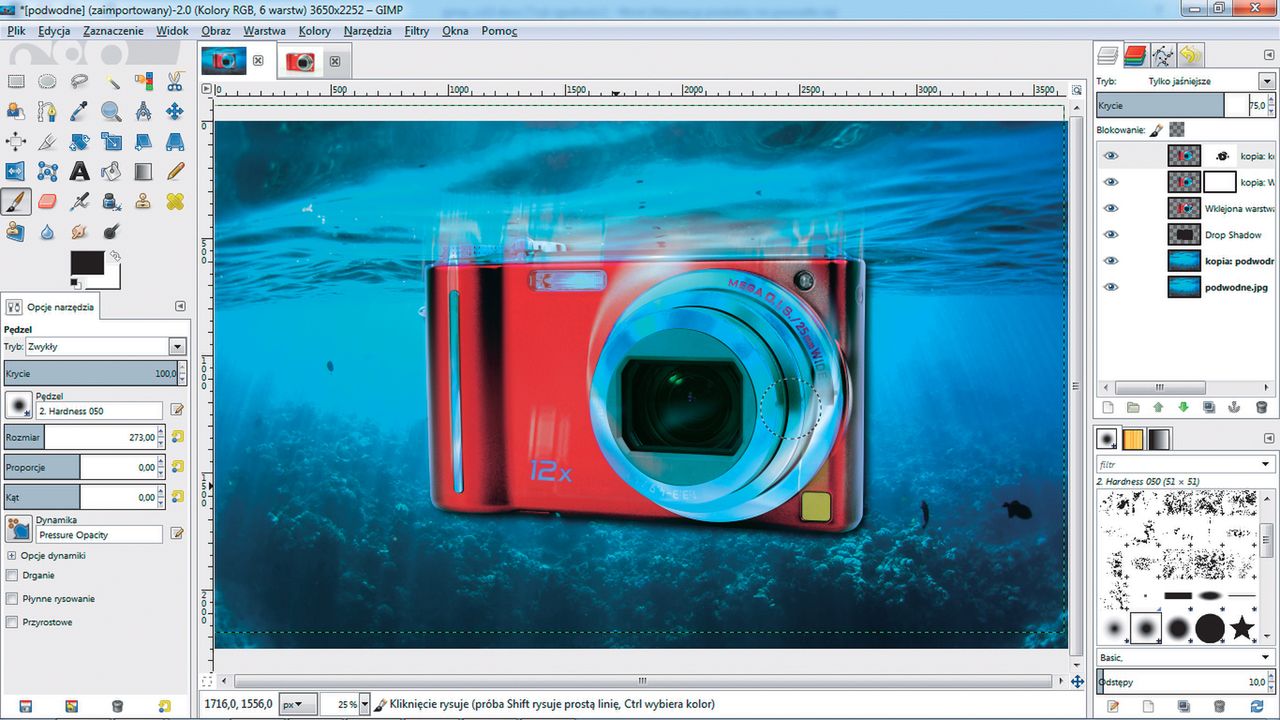This screenshot has height=720, width=1280.
Task: Open the Warstwa menu
Action: (264, 31)
